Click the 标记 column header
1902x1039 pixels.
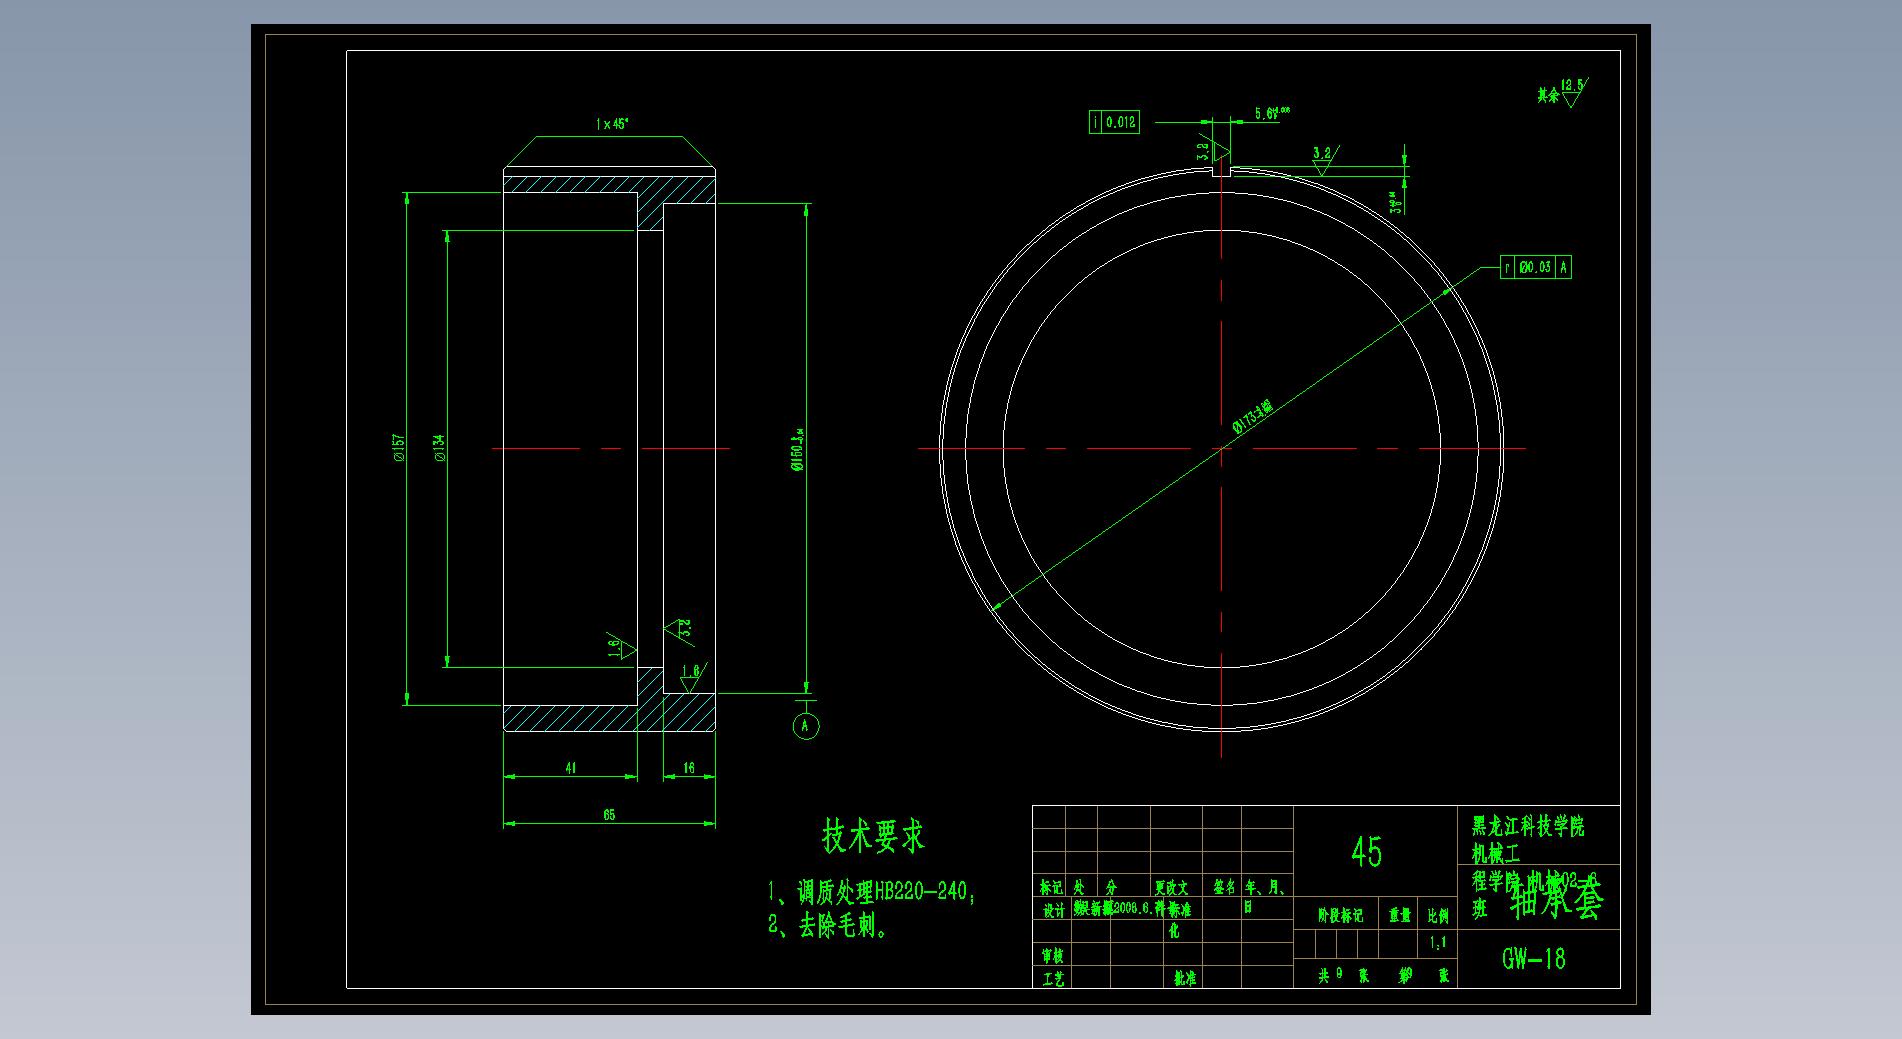click(1051, 887)
